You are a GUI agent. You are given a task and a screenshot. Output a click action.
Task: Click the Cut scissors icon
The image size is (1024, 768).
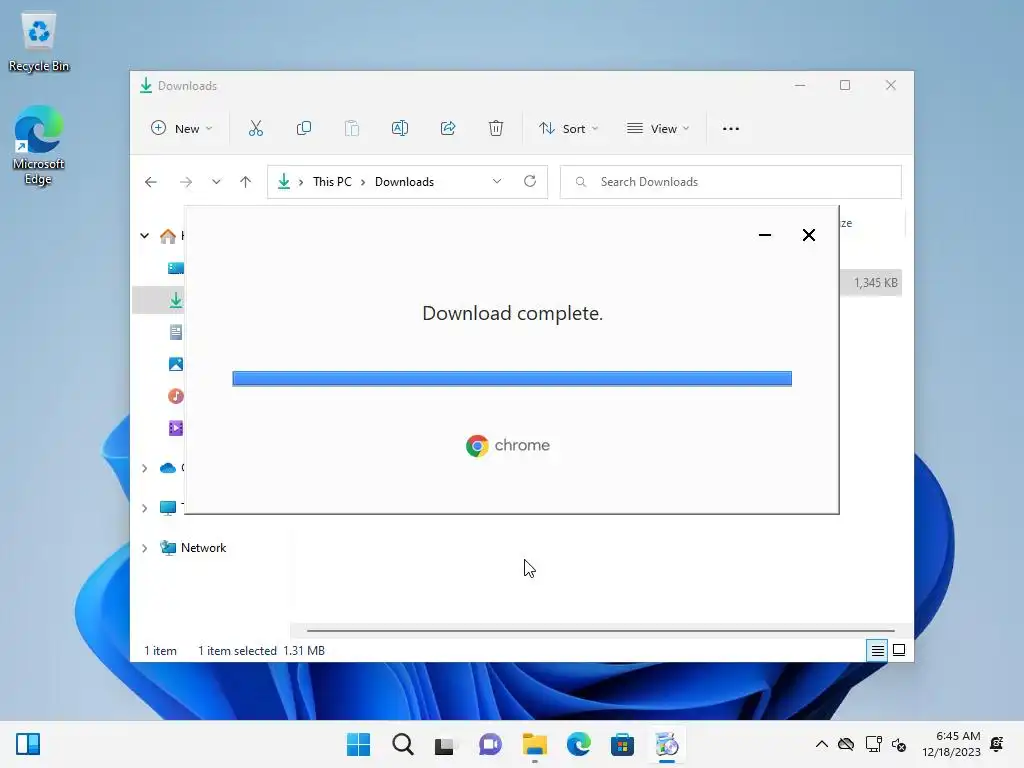tap(255, 129)
